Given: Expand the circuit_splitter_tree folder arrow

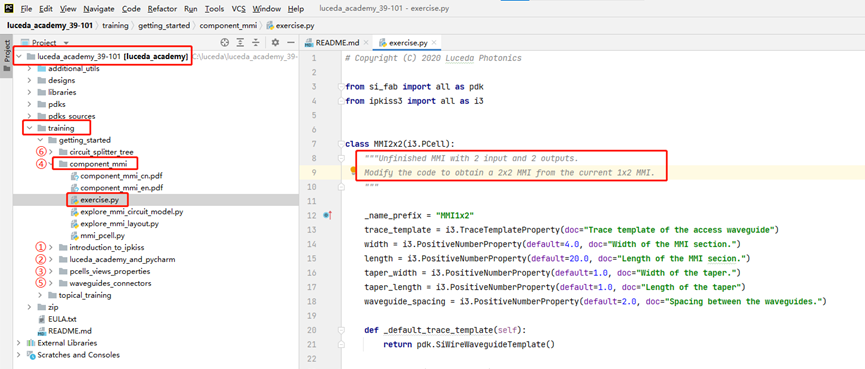Looking at the screenshot, I should pos(51,152).
